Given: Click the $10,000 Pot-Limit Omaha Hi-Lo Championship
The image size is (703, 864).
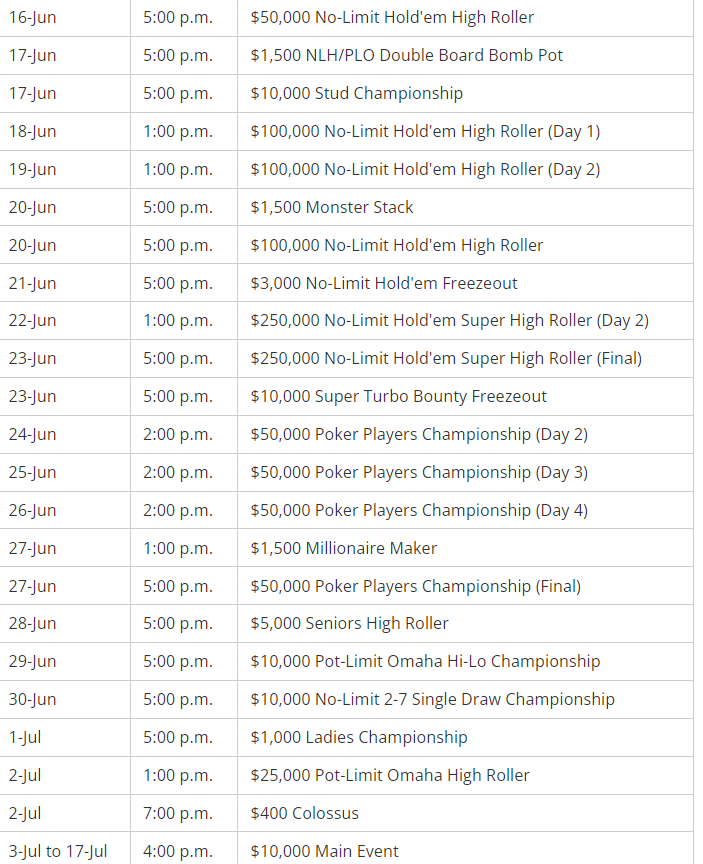Looking at the screenshot, I should coord(425,662).
